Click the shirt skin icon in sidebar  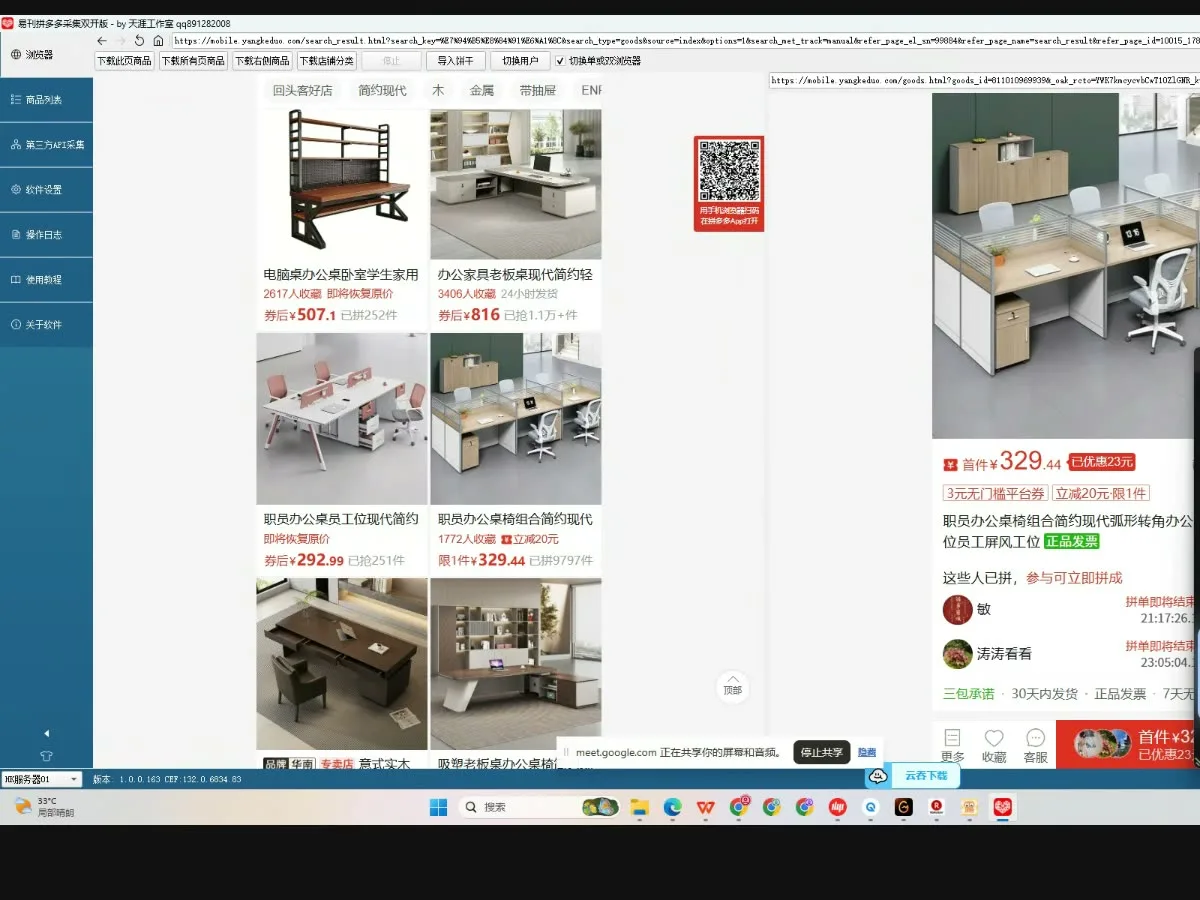[46, 756]
